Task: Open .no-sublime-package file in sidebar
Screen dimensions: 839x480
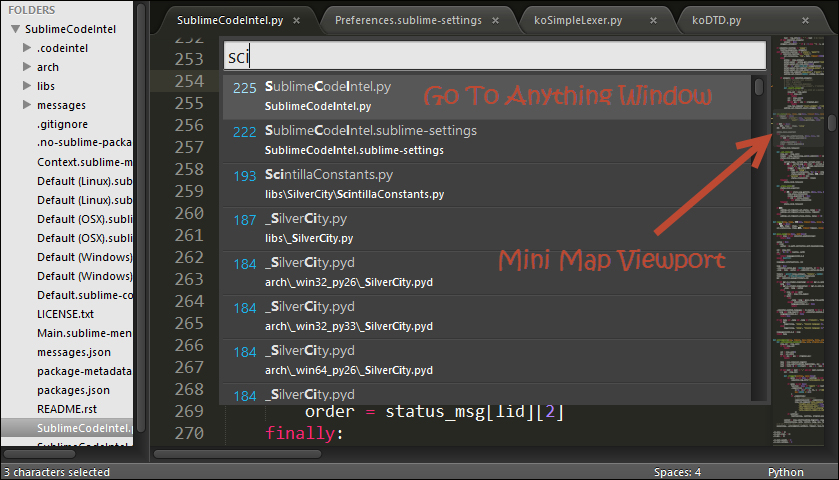Action: 85,142
